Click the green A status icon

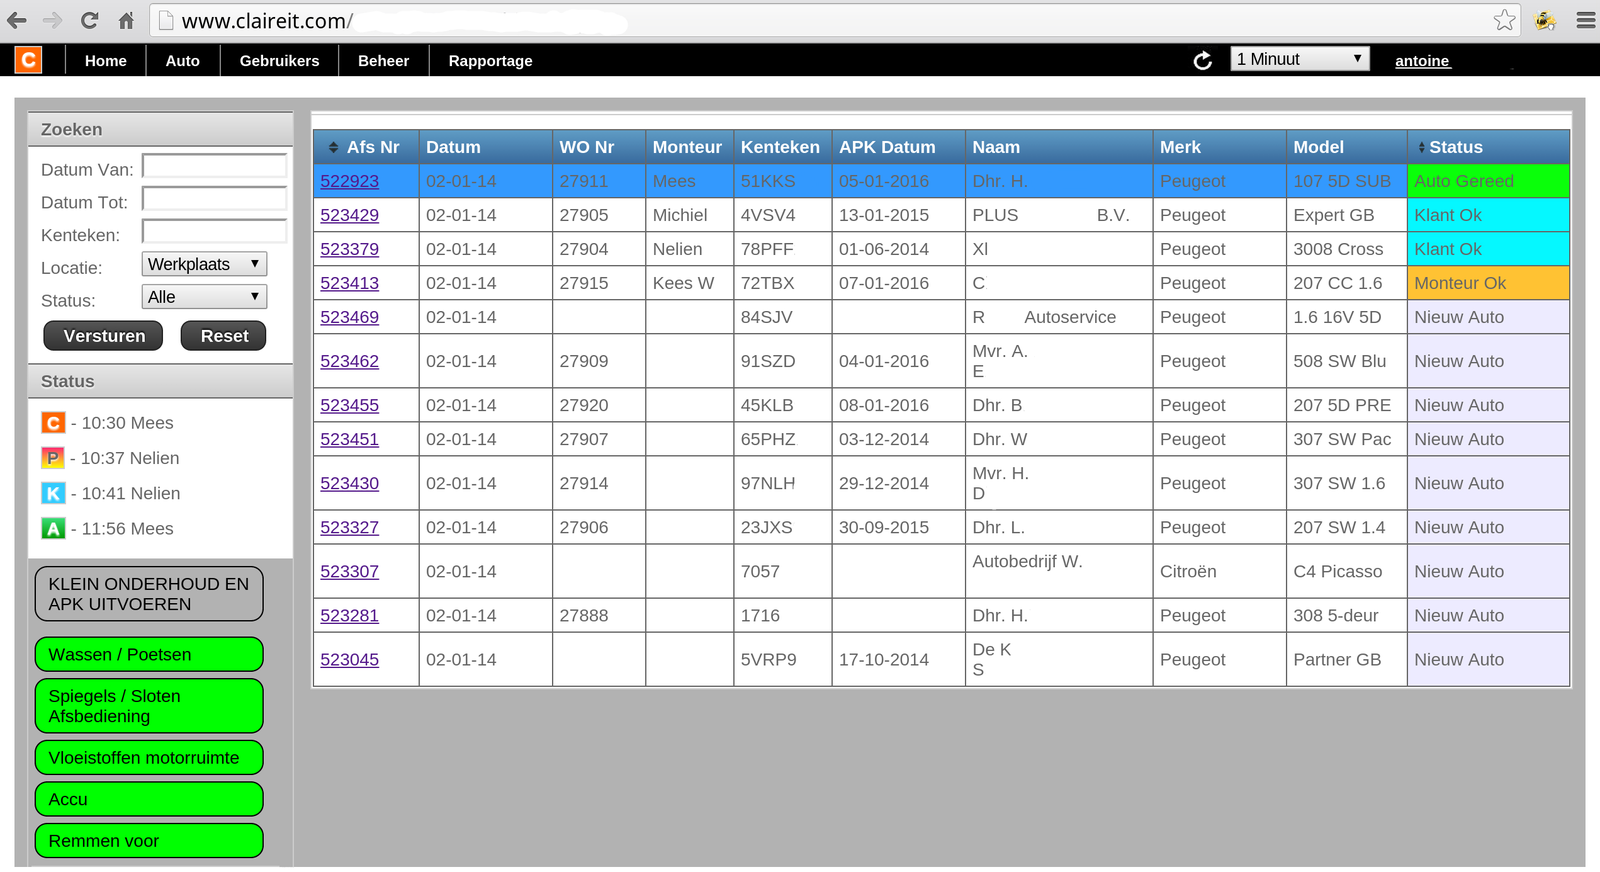click(53, 529)
